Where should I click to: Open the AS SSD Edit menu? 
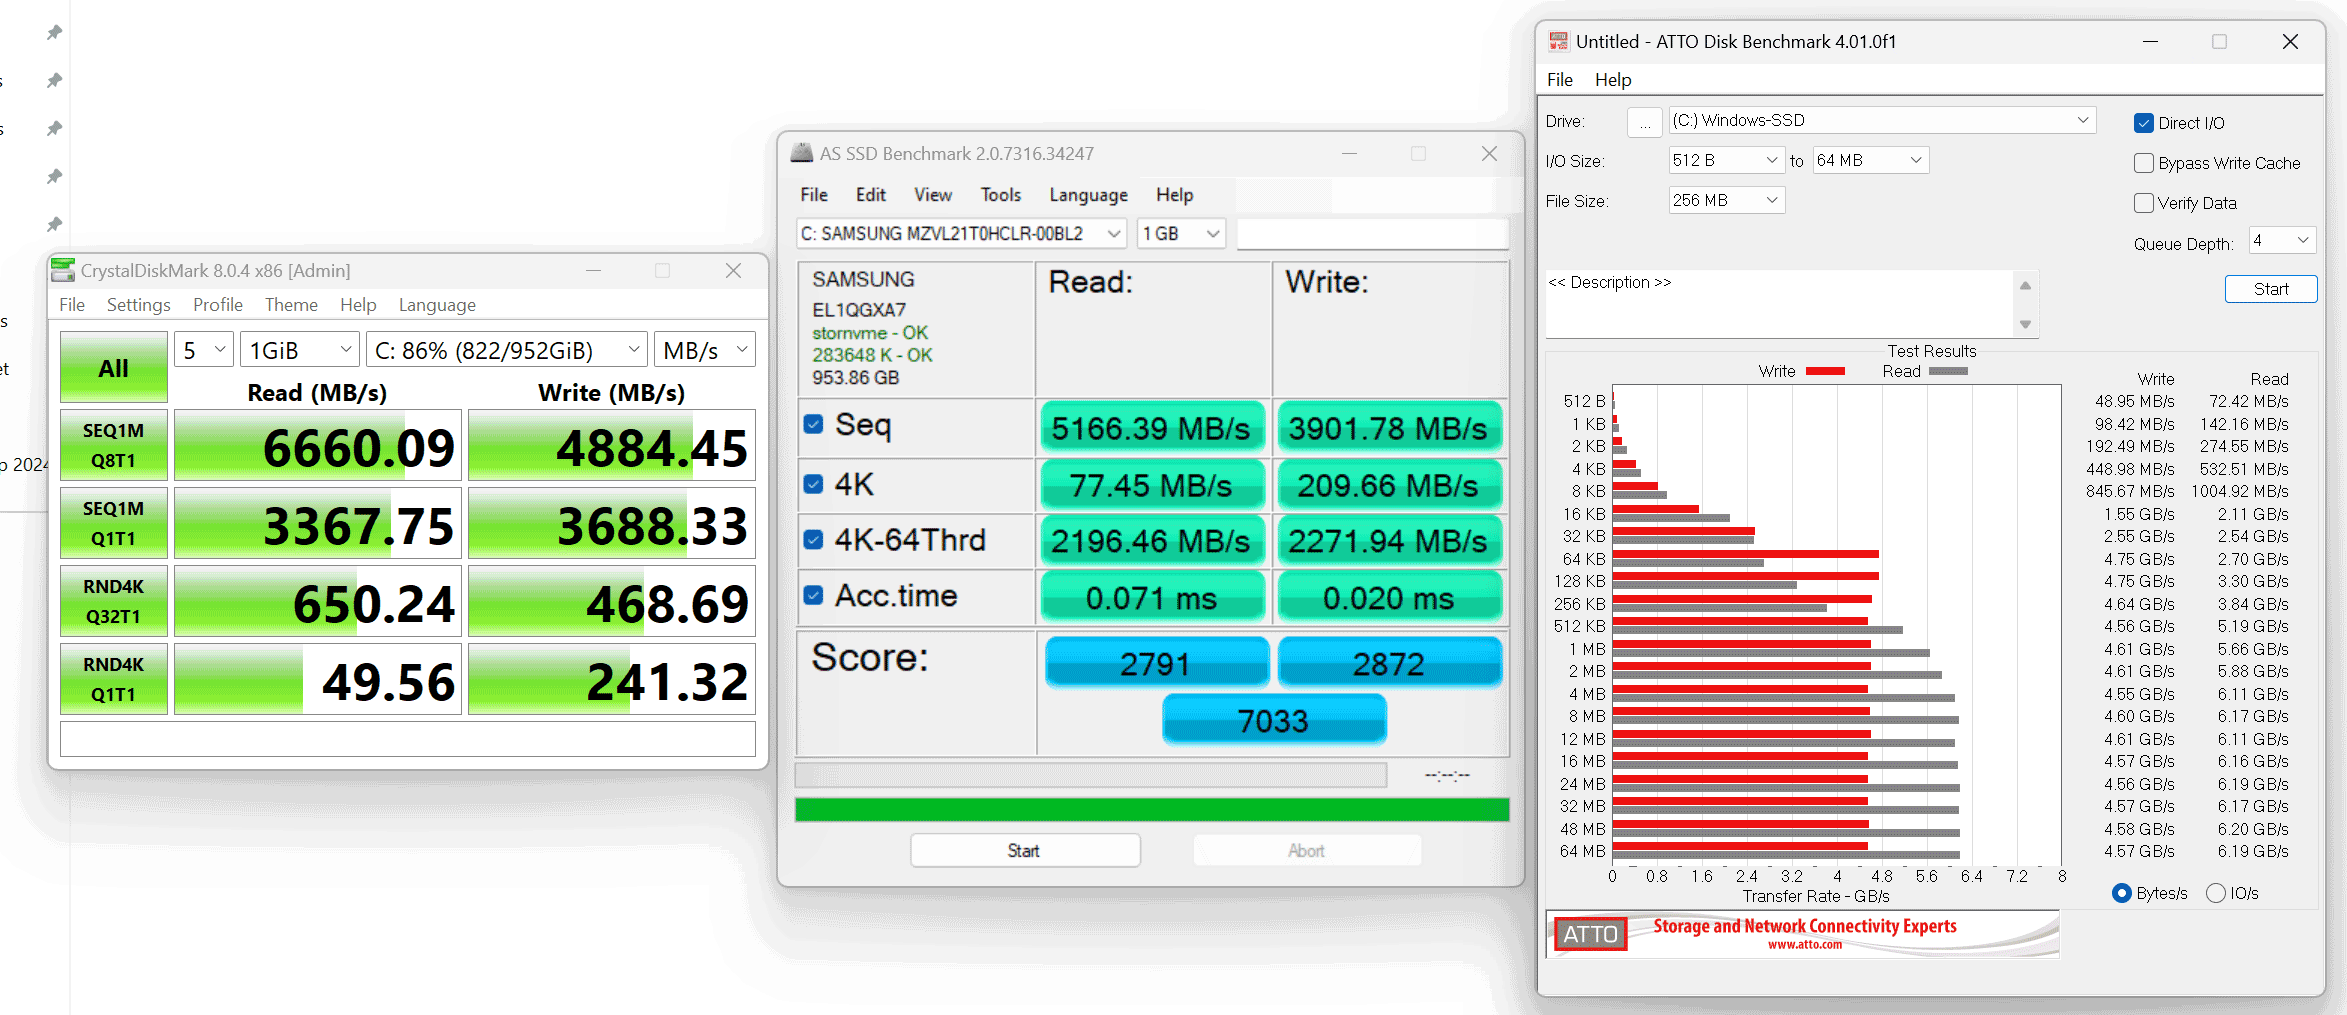[870, 195]
